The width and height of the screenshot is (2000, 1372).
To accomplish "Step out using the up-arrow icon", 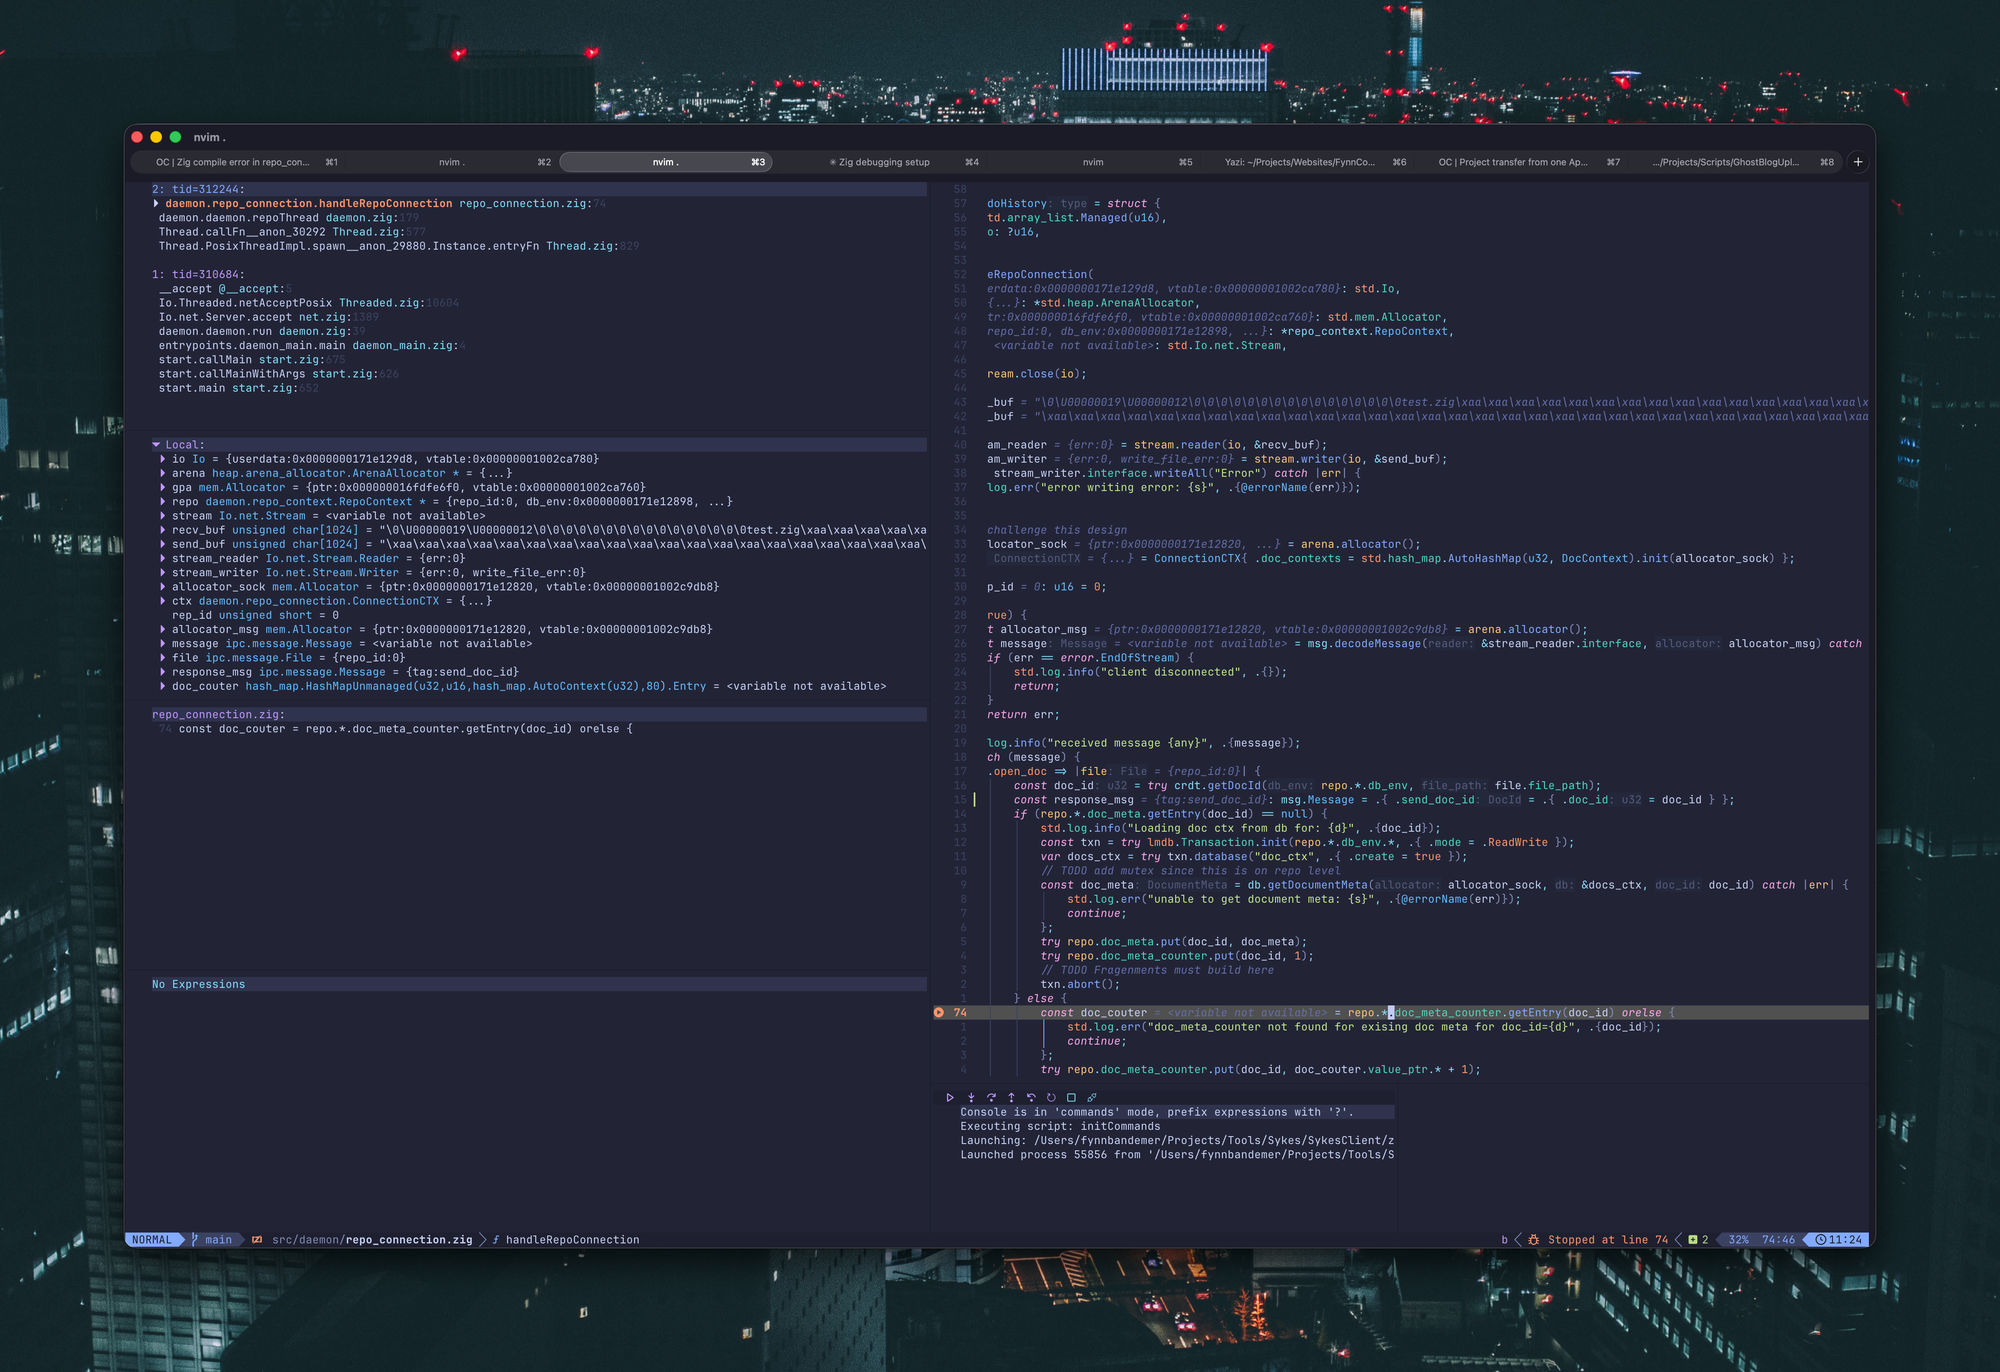I will 1012,1097.
